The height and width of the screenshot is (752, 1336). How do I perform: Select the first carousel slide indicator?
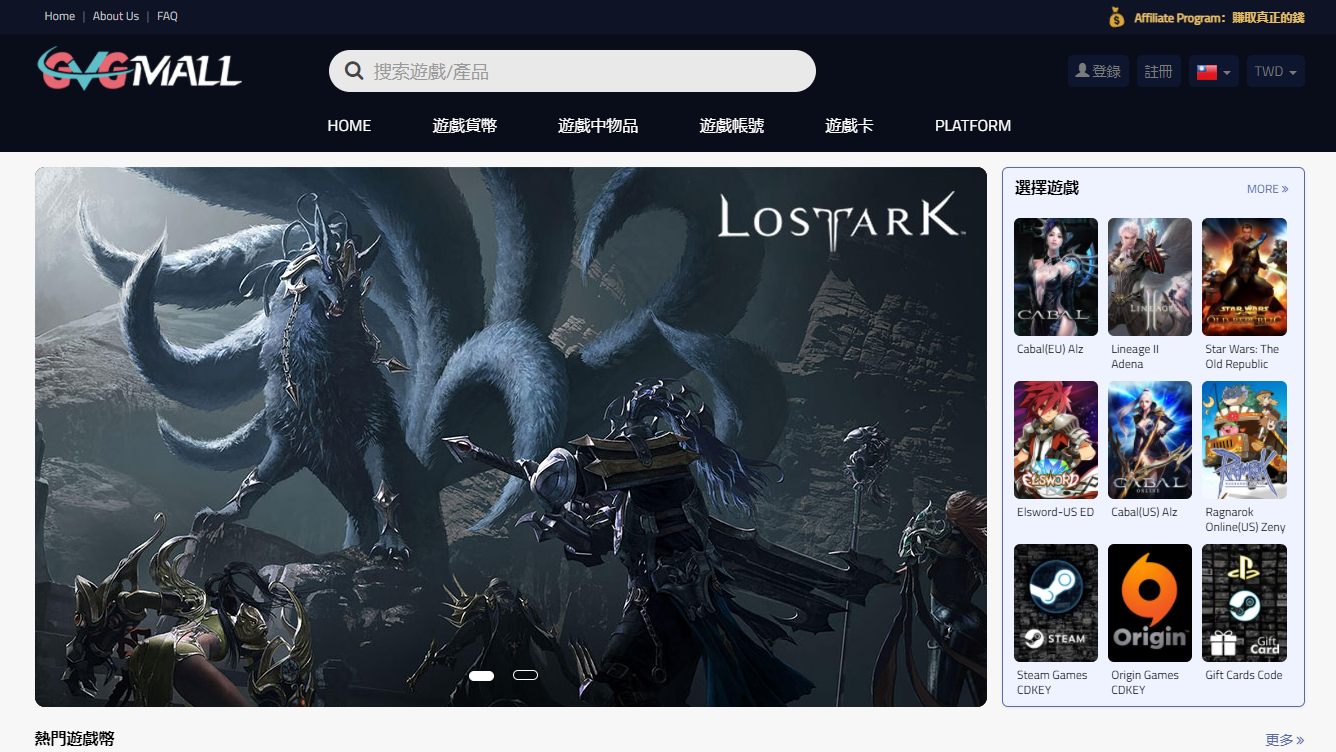[481, 676]
